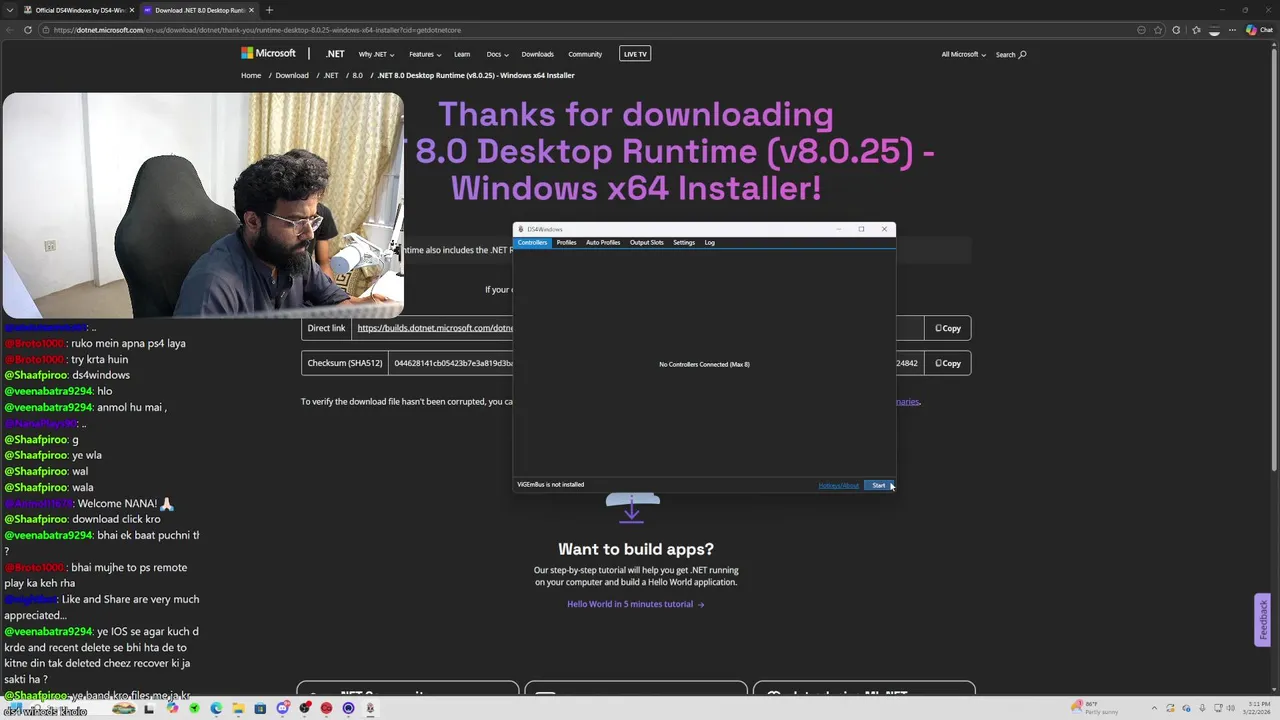Open the DS4Windows Settings tab
The width and height of the screenshot is (1280, 720).
(x=684, y=242)
